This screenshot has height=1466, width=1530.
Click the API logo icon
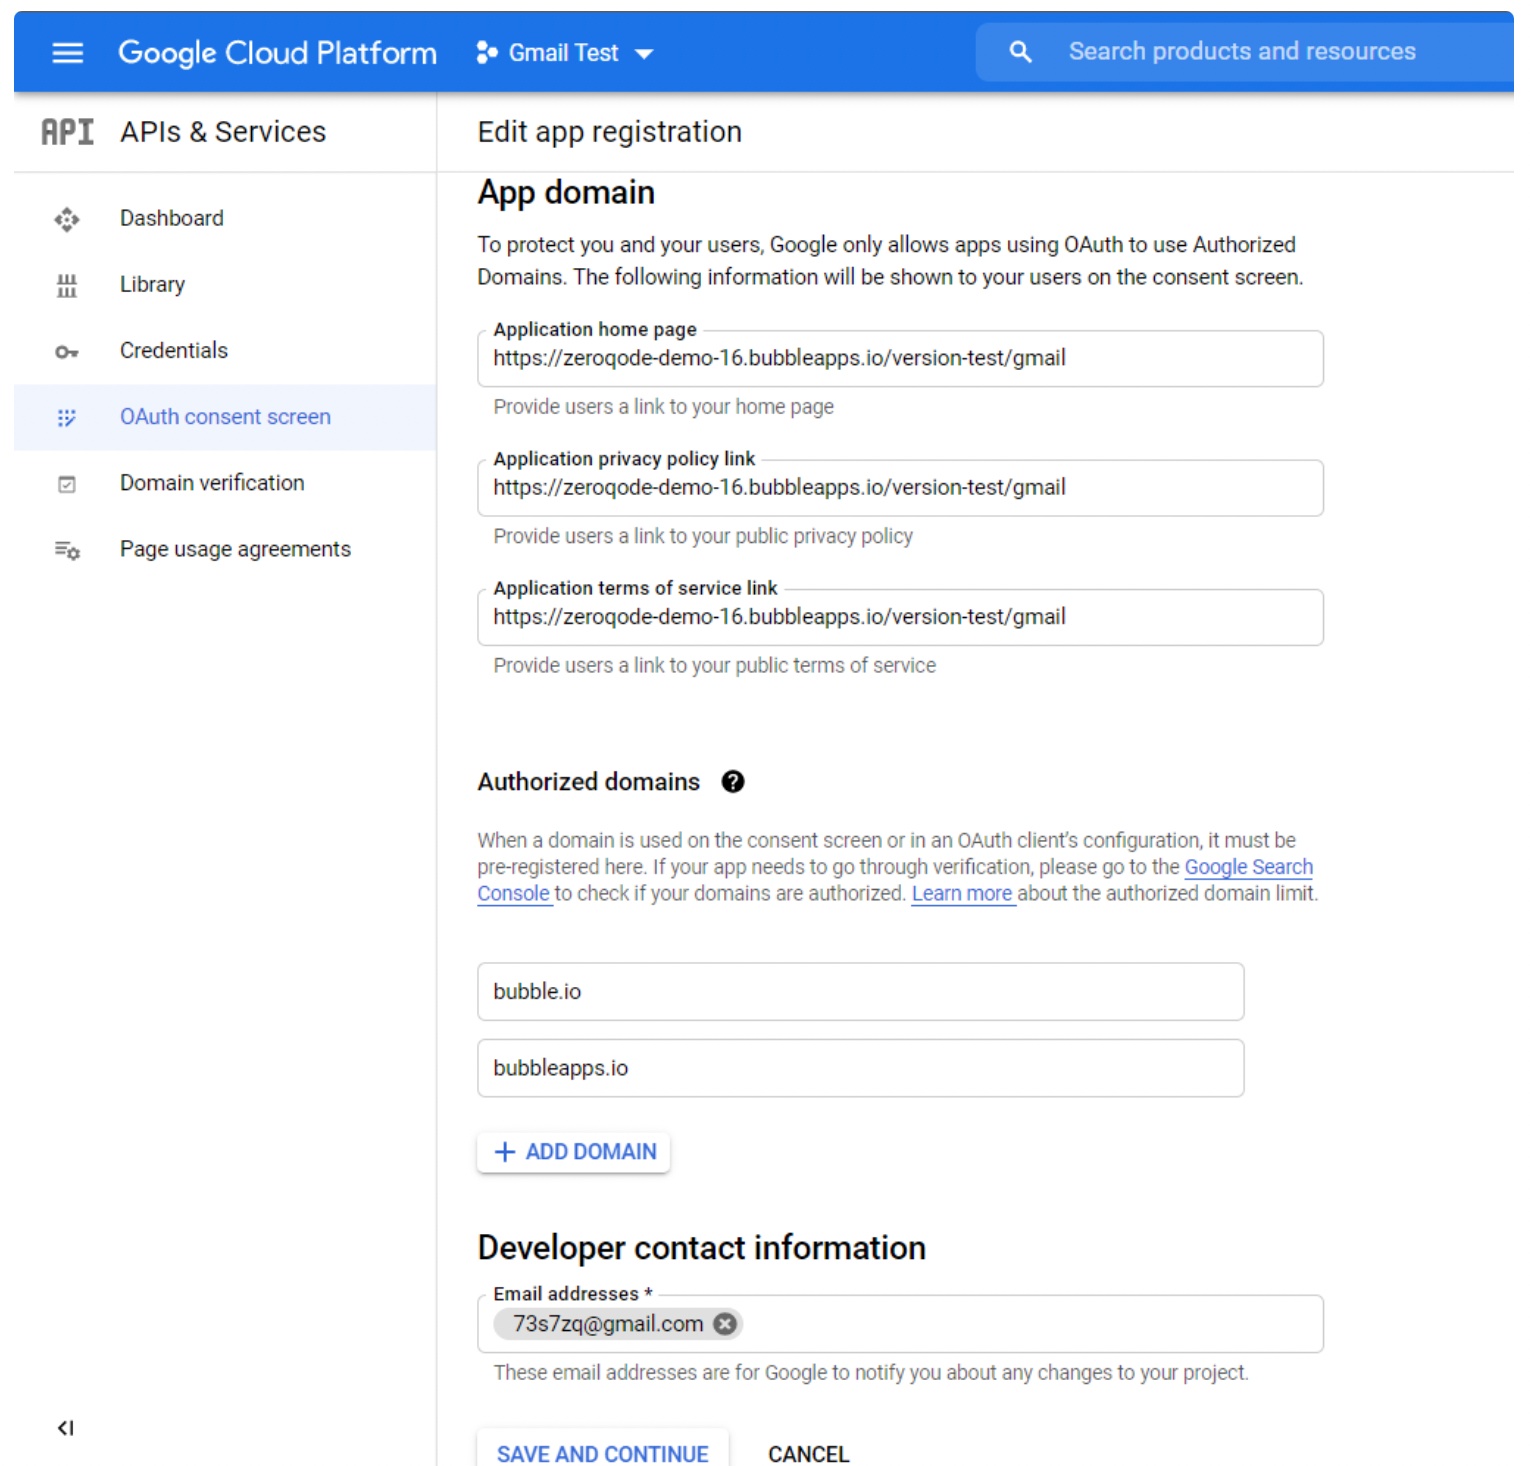click(67, 132)
